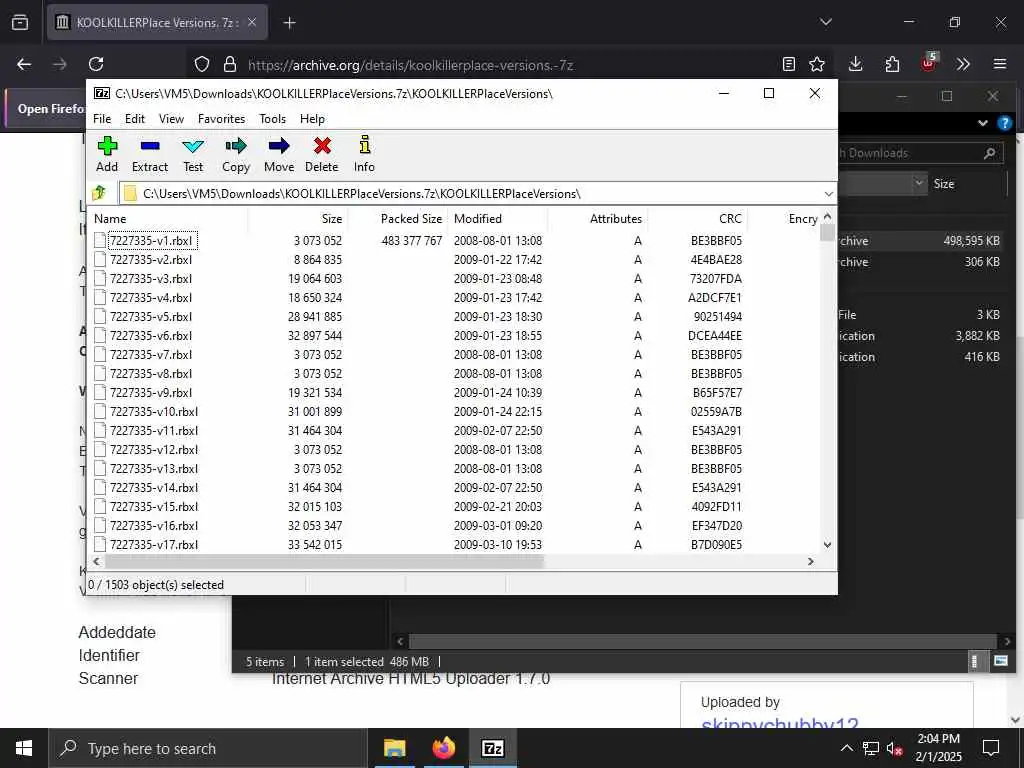Select file 7227335-v17.rbxl
The height and width of the screenshot is (768, 1024).
click(153, 545)
